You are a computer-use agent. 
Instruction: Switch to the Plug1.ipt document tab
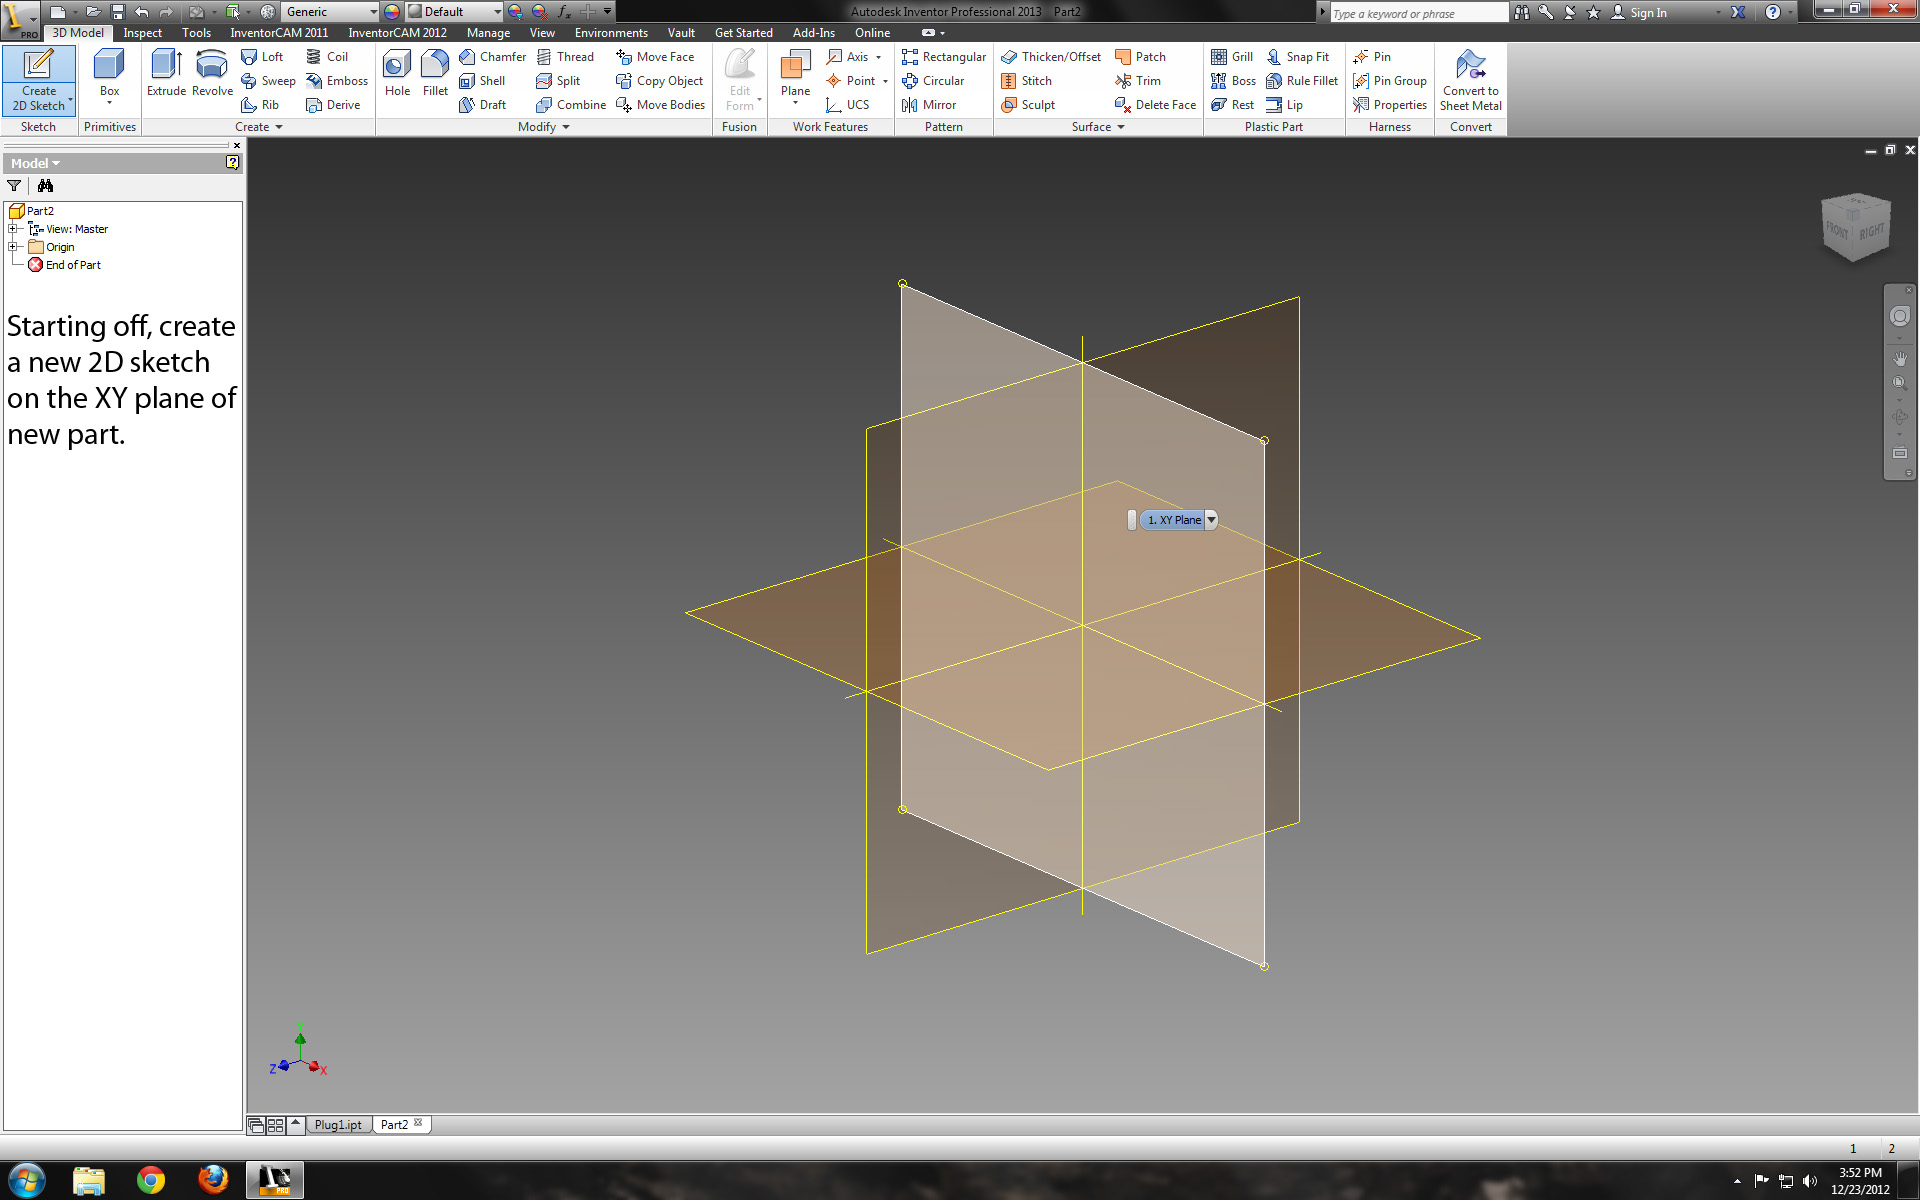click(338, 1125)
